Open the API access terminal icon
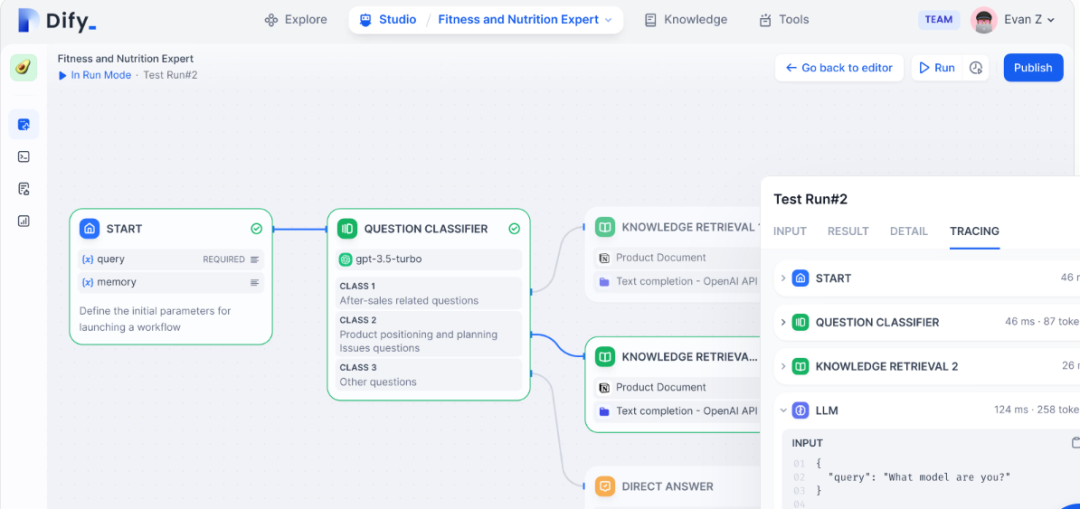Screen dimensions: 1080x509 [x=24, y=156]
